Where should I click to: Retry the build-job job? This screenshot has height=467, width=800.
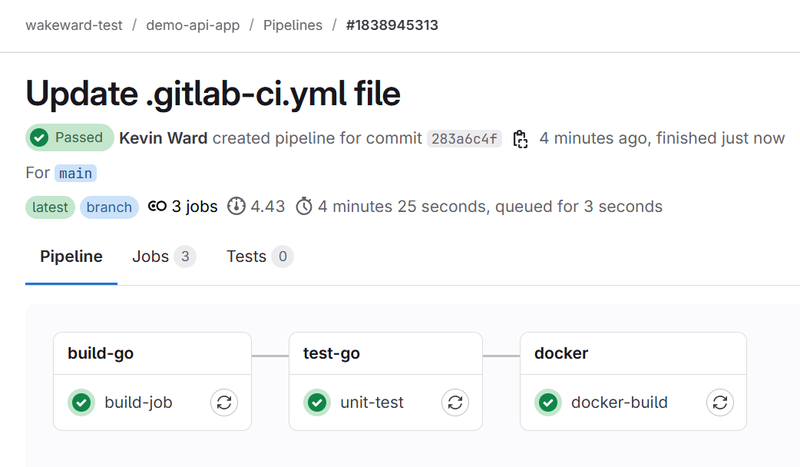224,403
